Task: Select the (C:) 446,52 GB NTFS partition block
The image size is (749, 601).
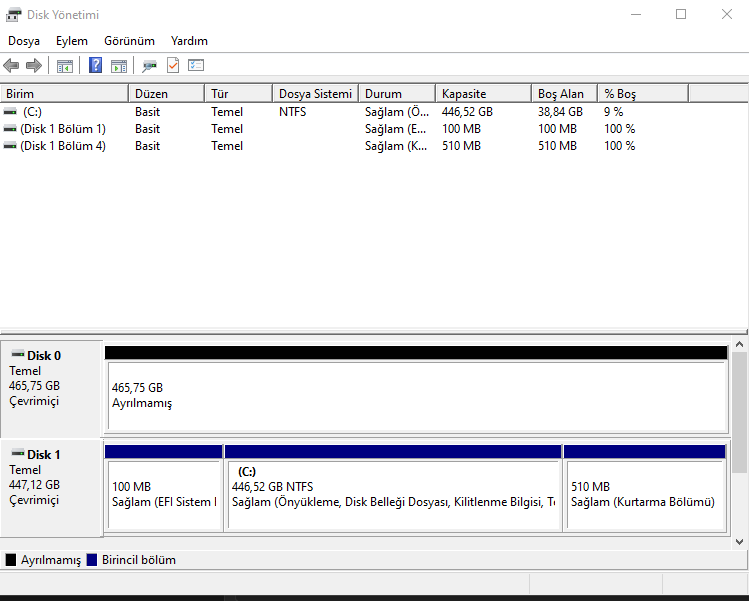Action: [393, 488]
